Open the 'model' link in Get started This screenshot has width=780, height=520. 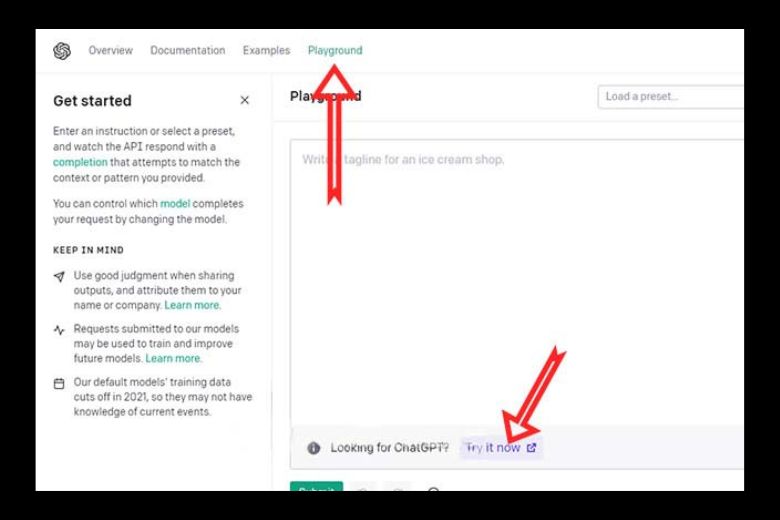click(x=174, y=204)
